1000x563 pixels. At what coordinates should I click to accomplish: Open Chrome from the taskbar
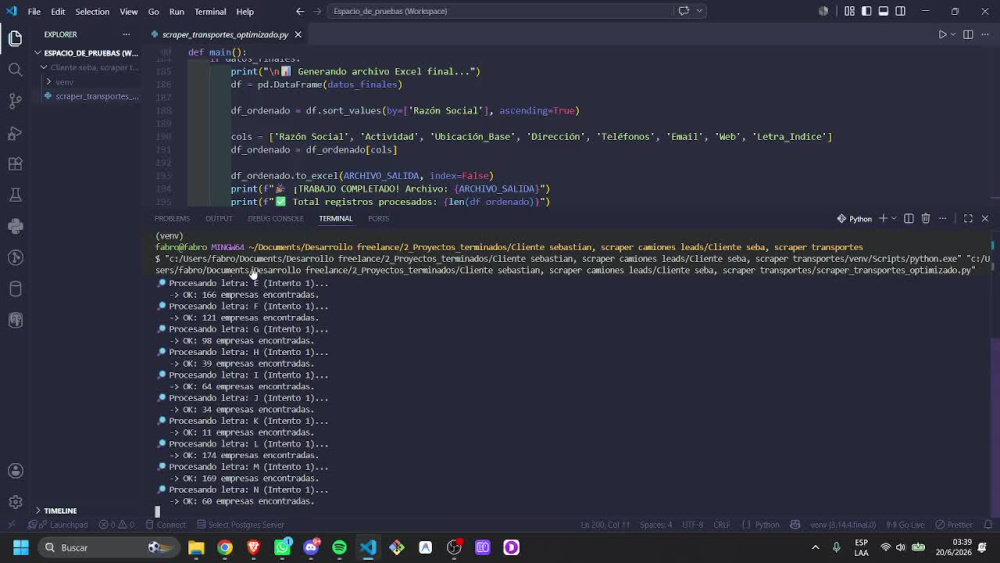pos(224,548)
